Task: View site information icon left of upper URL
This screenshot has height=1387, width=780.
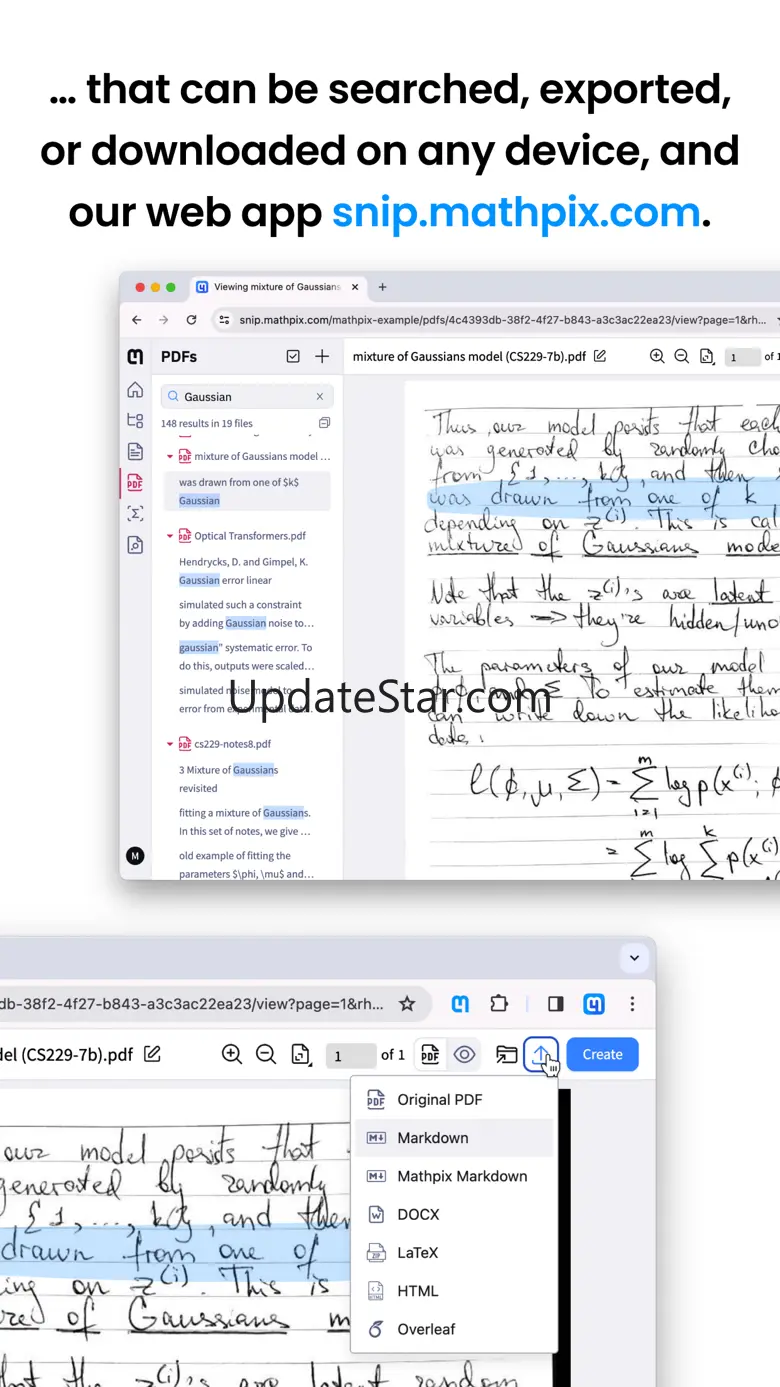Action: (x=225, y=320)
